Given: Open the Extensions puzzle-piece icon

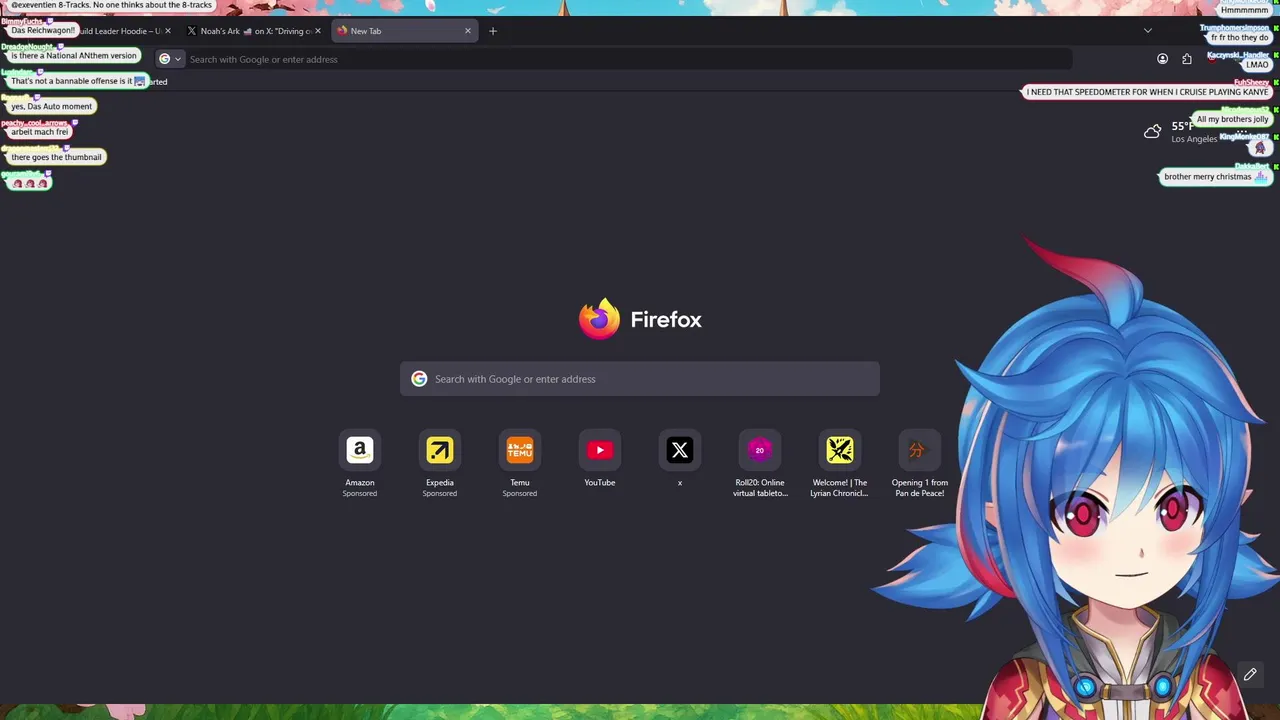Looking at the screenshot, I should pos(1187,59).
